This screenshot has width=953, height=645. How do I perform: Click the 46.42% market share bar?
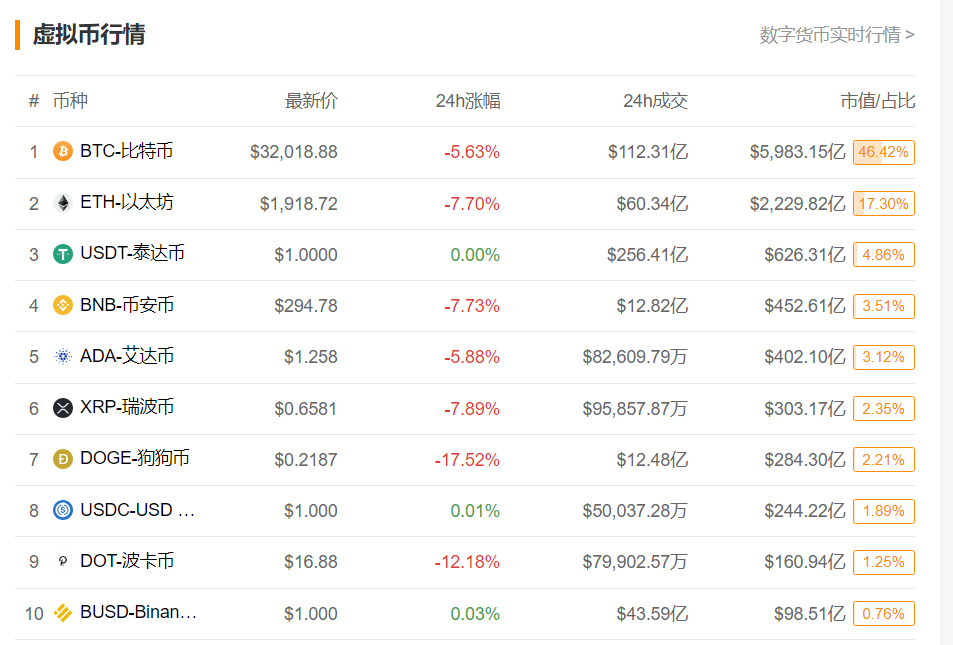tap(883, 152)
